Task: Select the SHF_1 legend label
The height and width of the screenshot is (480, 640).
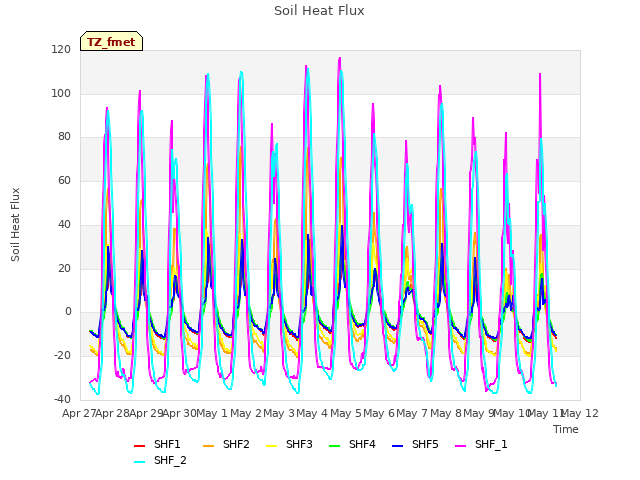Action: pos(491,444)
